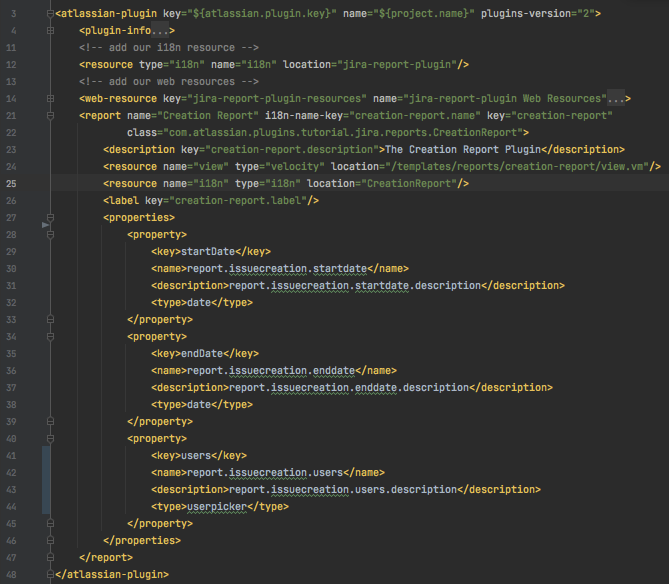Click the text 'userpicker' in type tag
Image resolution: width=669 pixels, height=584 pixels.
pyautogui.click(x=217, y=507)
